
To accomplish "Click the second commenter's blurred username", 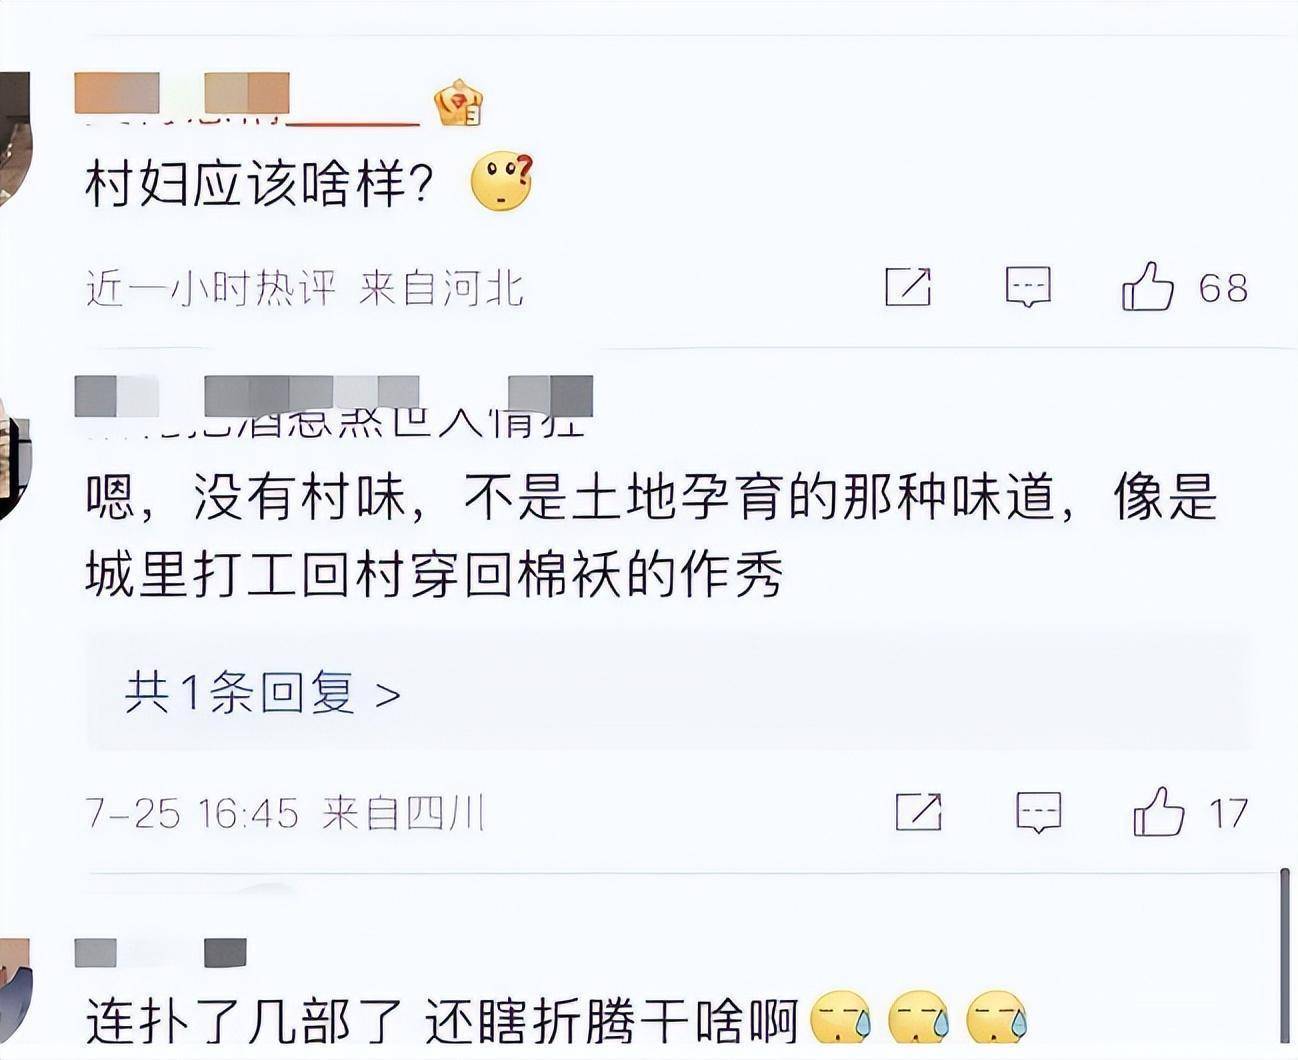I will coord(334,405).
